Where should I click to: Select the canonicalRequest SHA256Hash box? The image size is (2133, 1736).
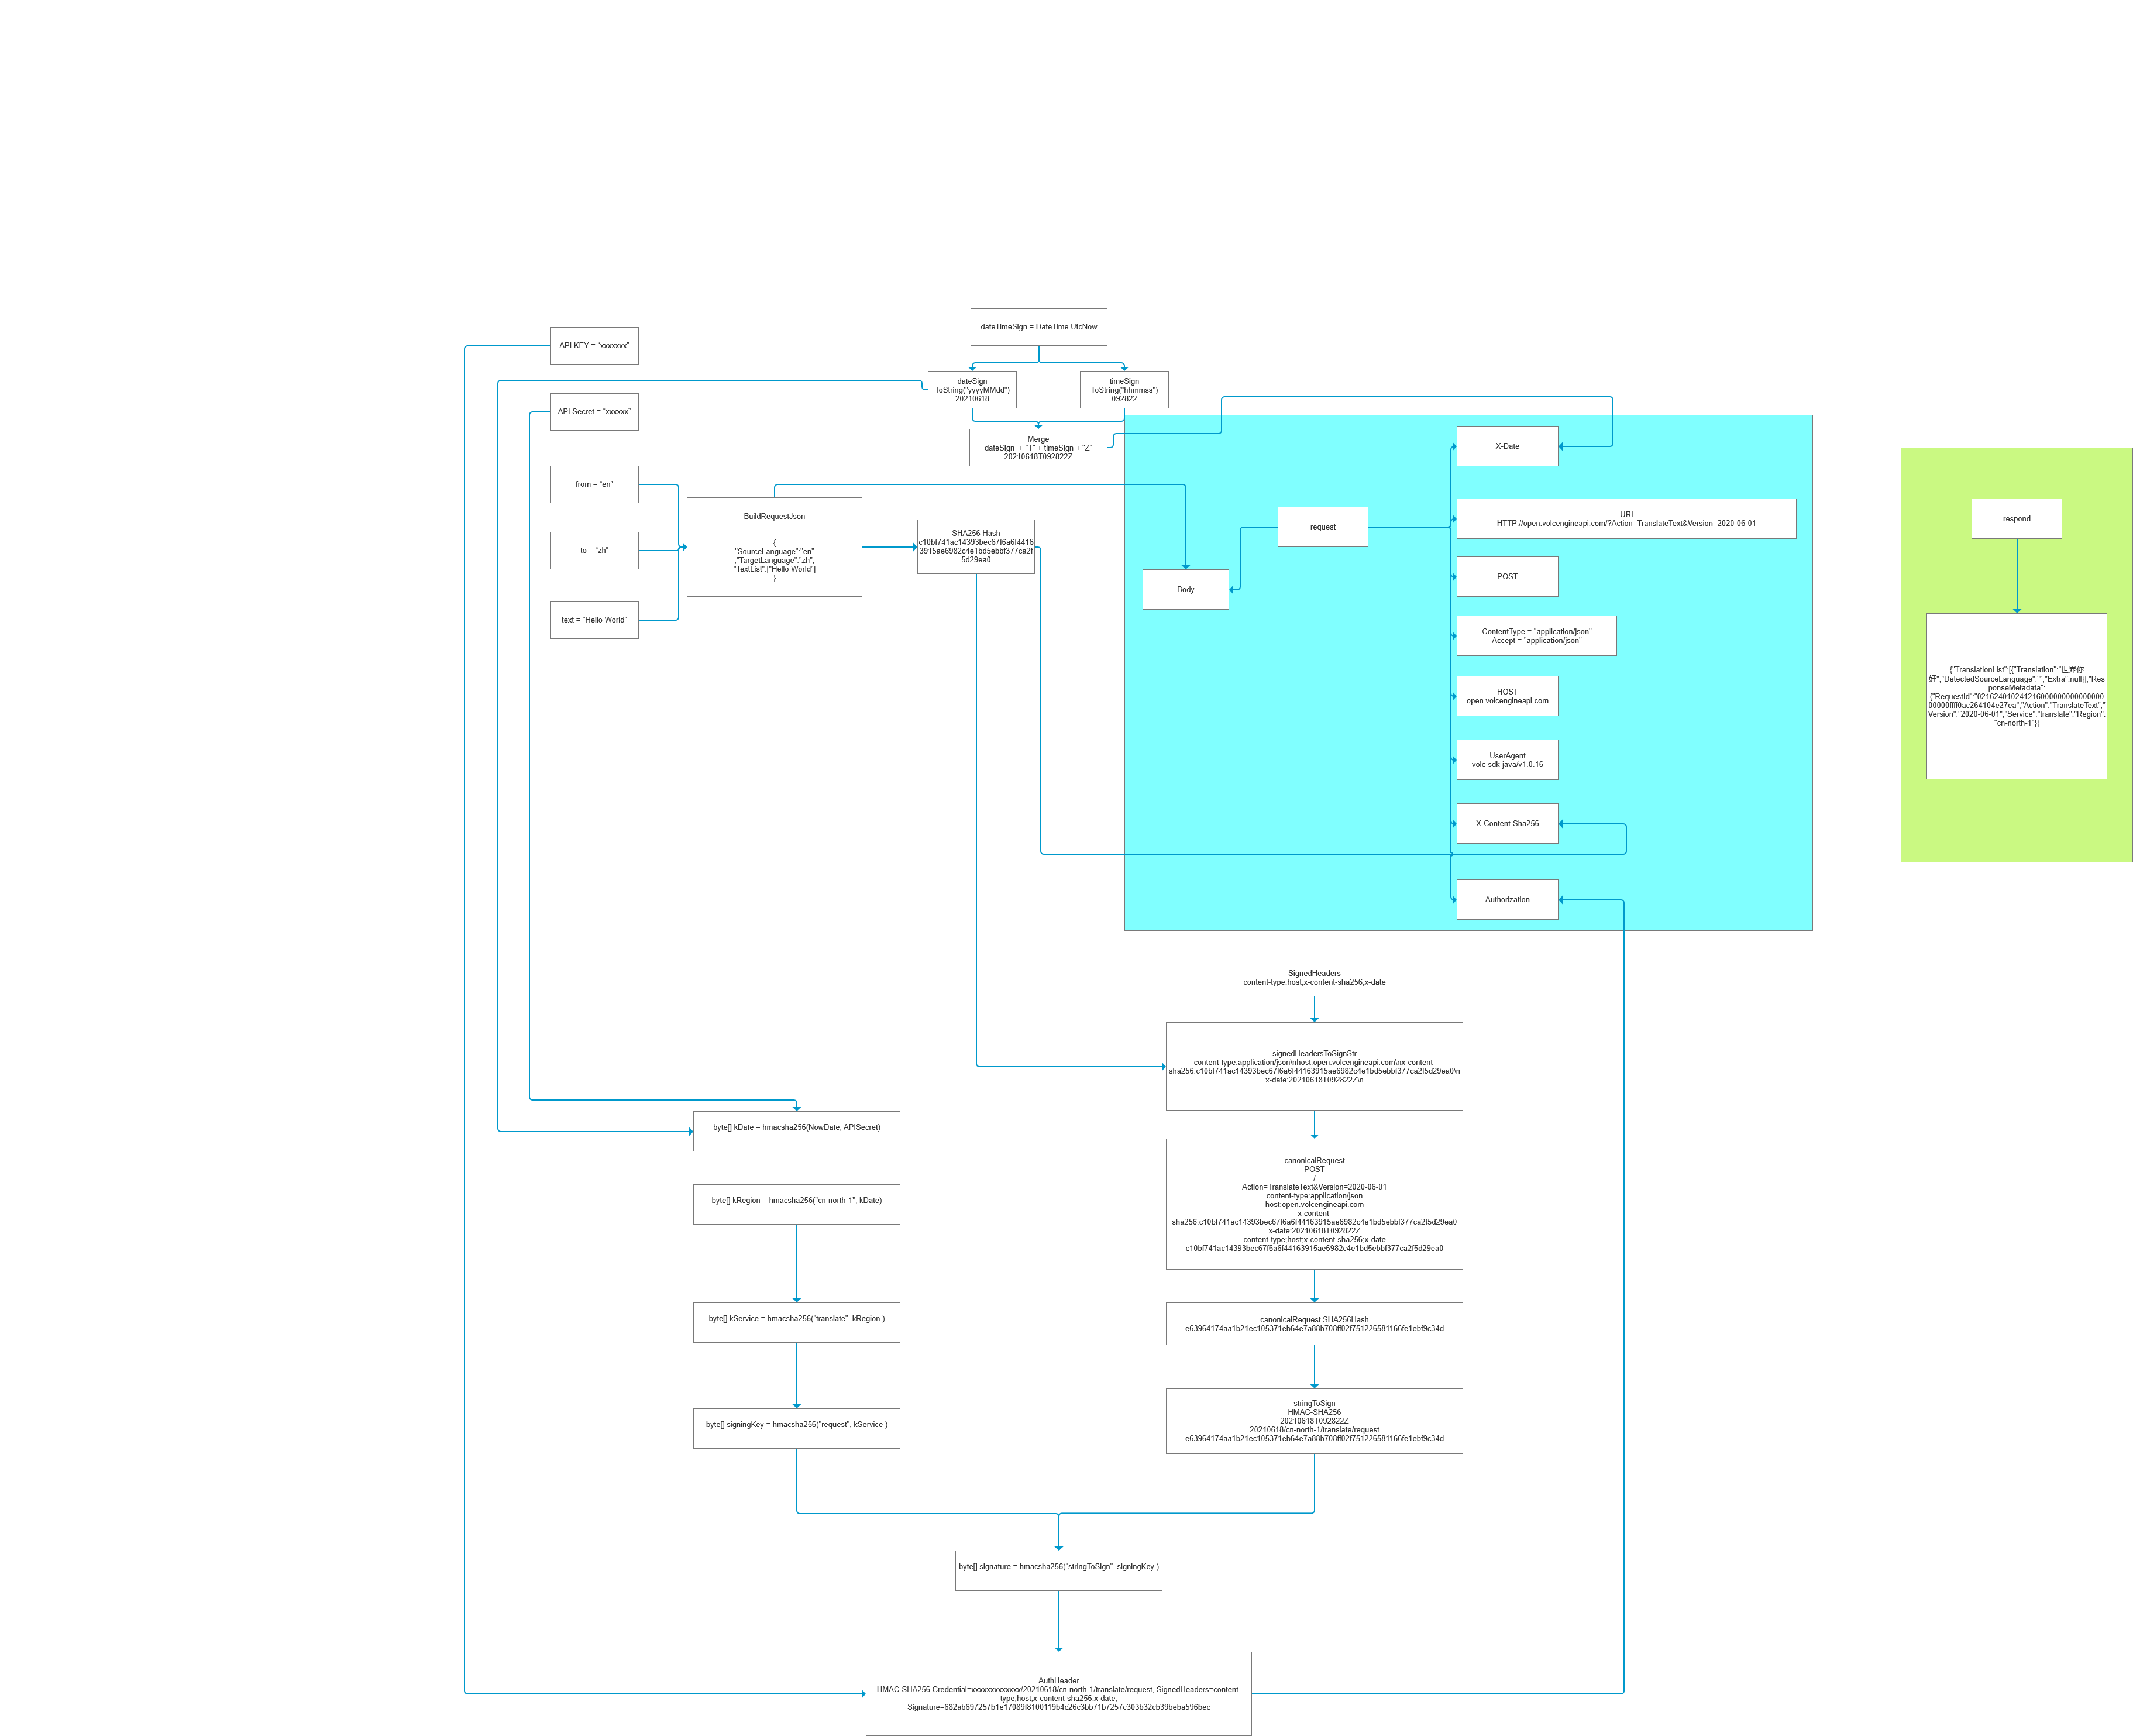[1314, 1324]
